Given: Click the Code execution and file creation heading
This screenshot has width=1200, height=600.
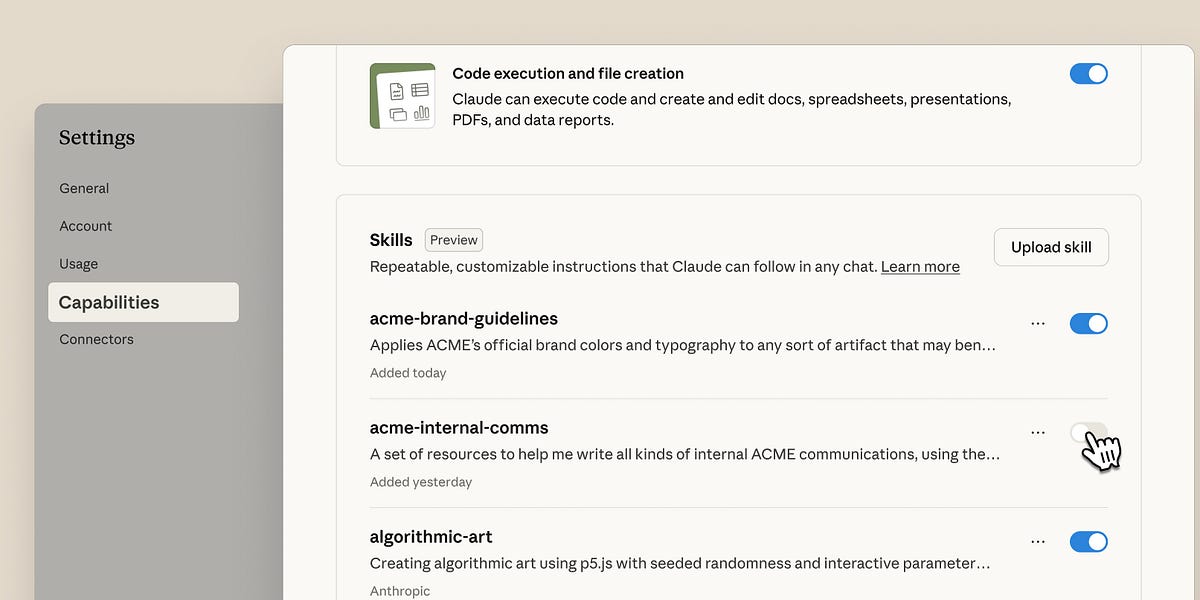Looking at the screenshot, I should point(568,74).
